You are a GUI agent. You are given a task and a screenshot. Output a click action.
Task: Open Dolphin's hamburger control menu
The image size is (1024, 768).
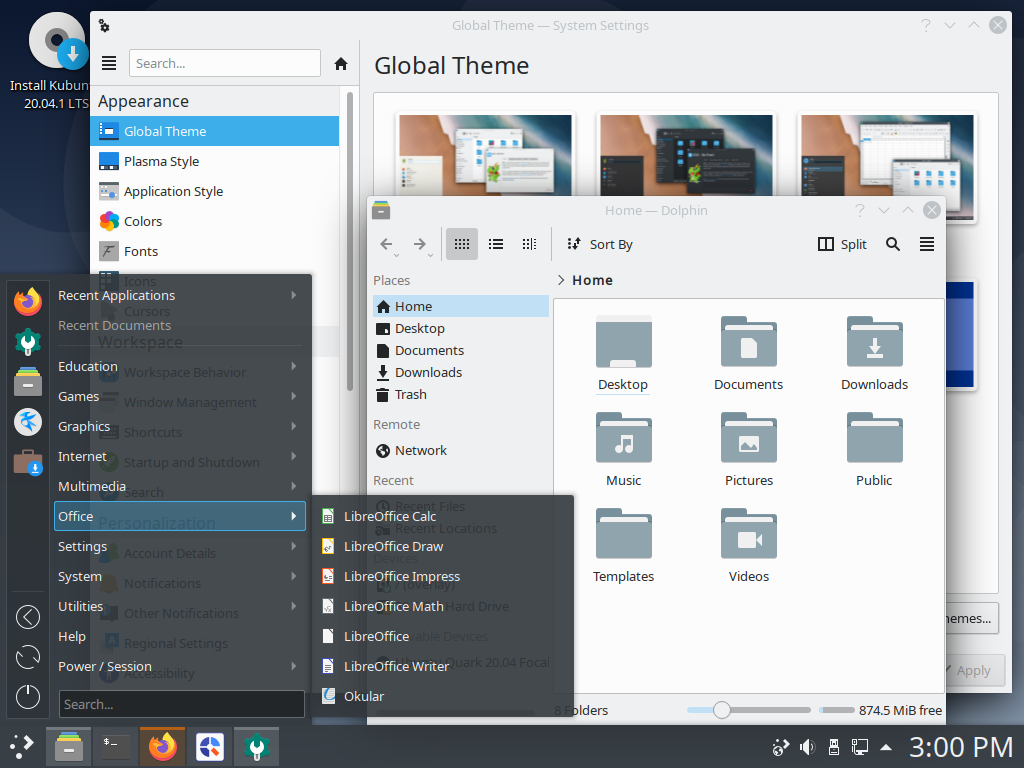click(x=927, y=244)
